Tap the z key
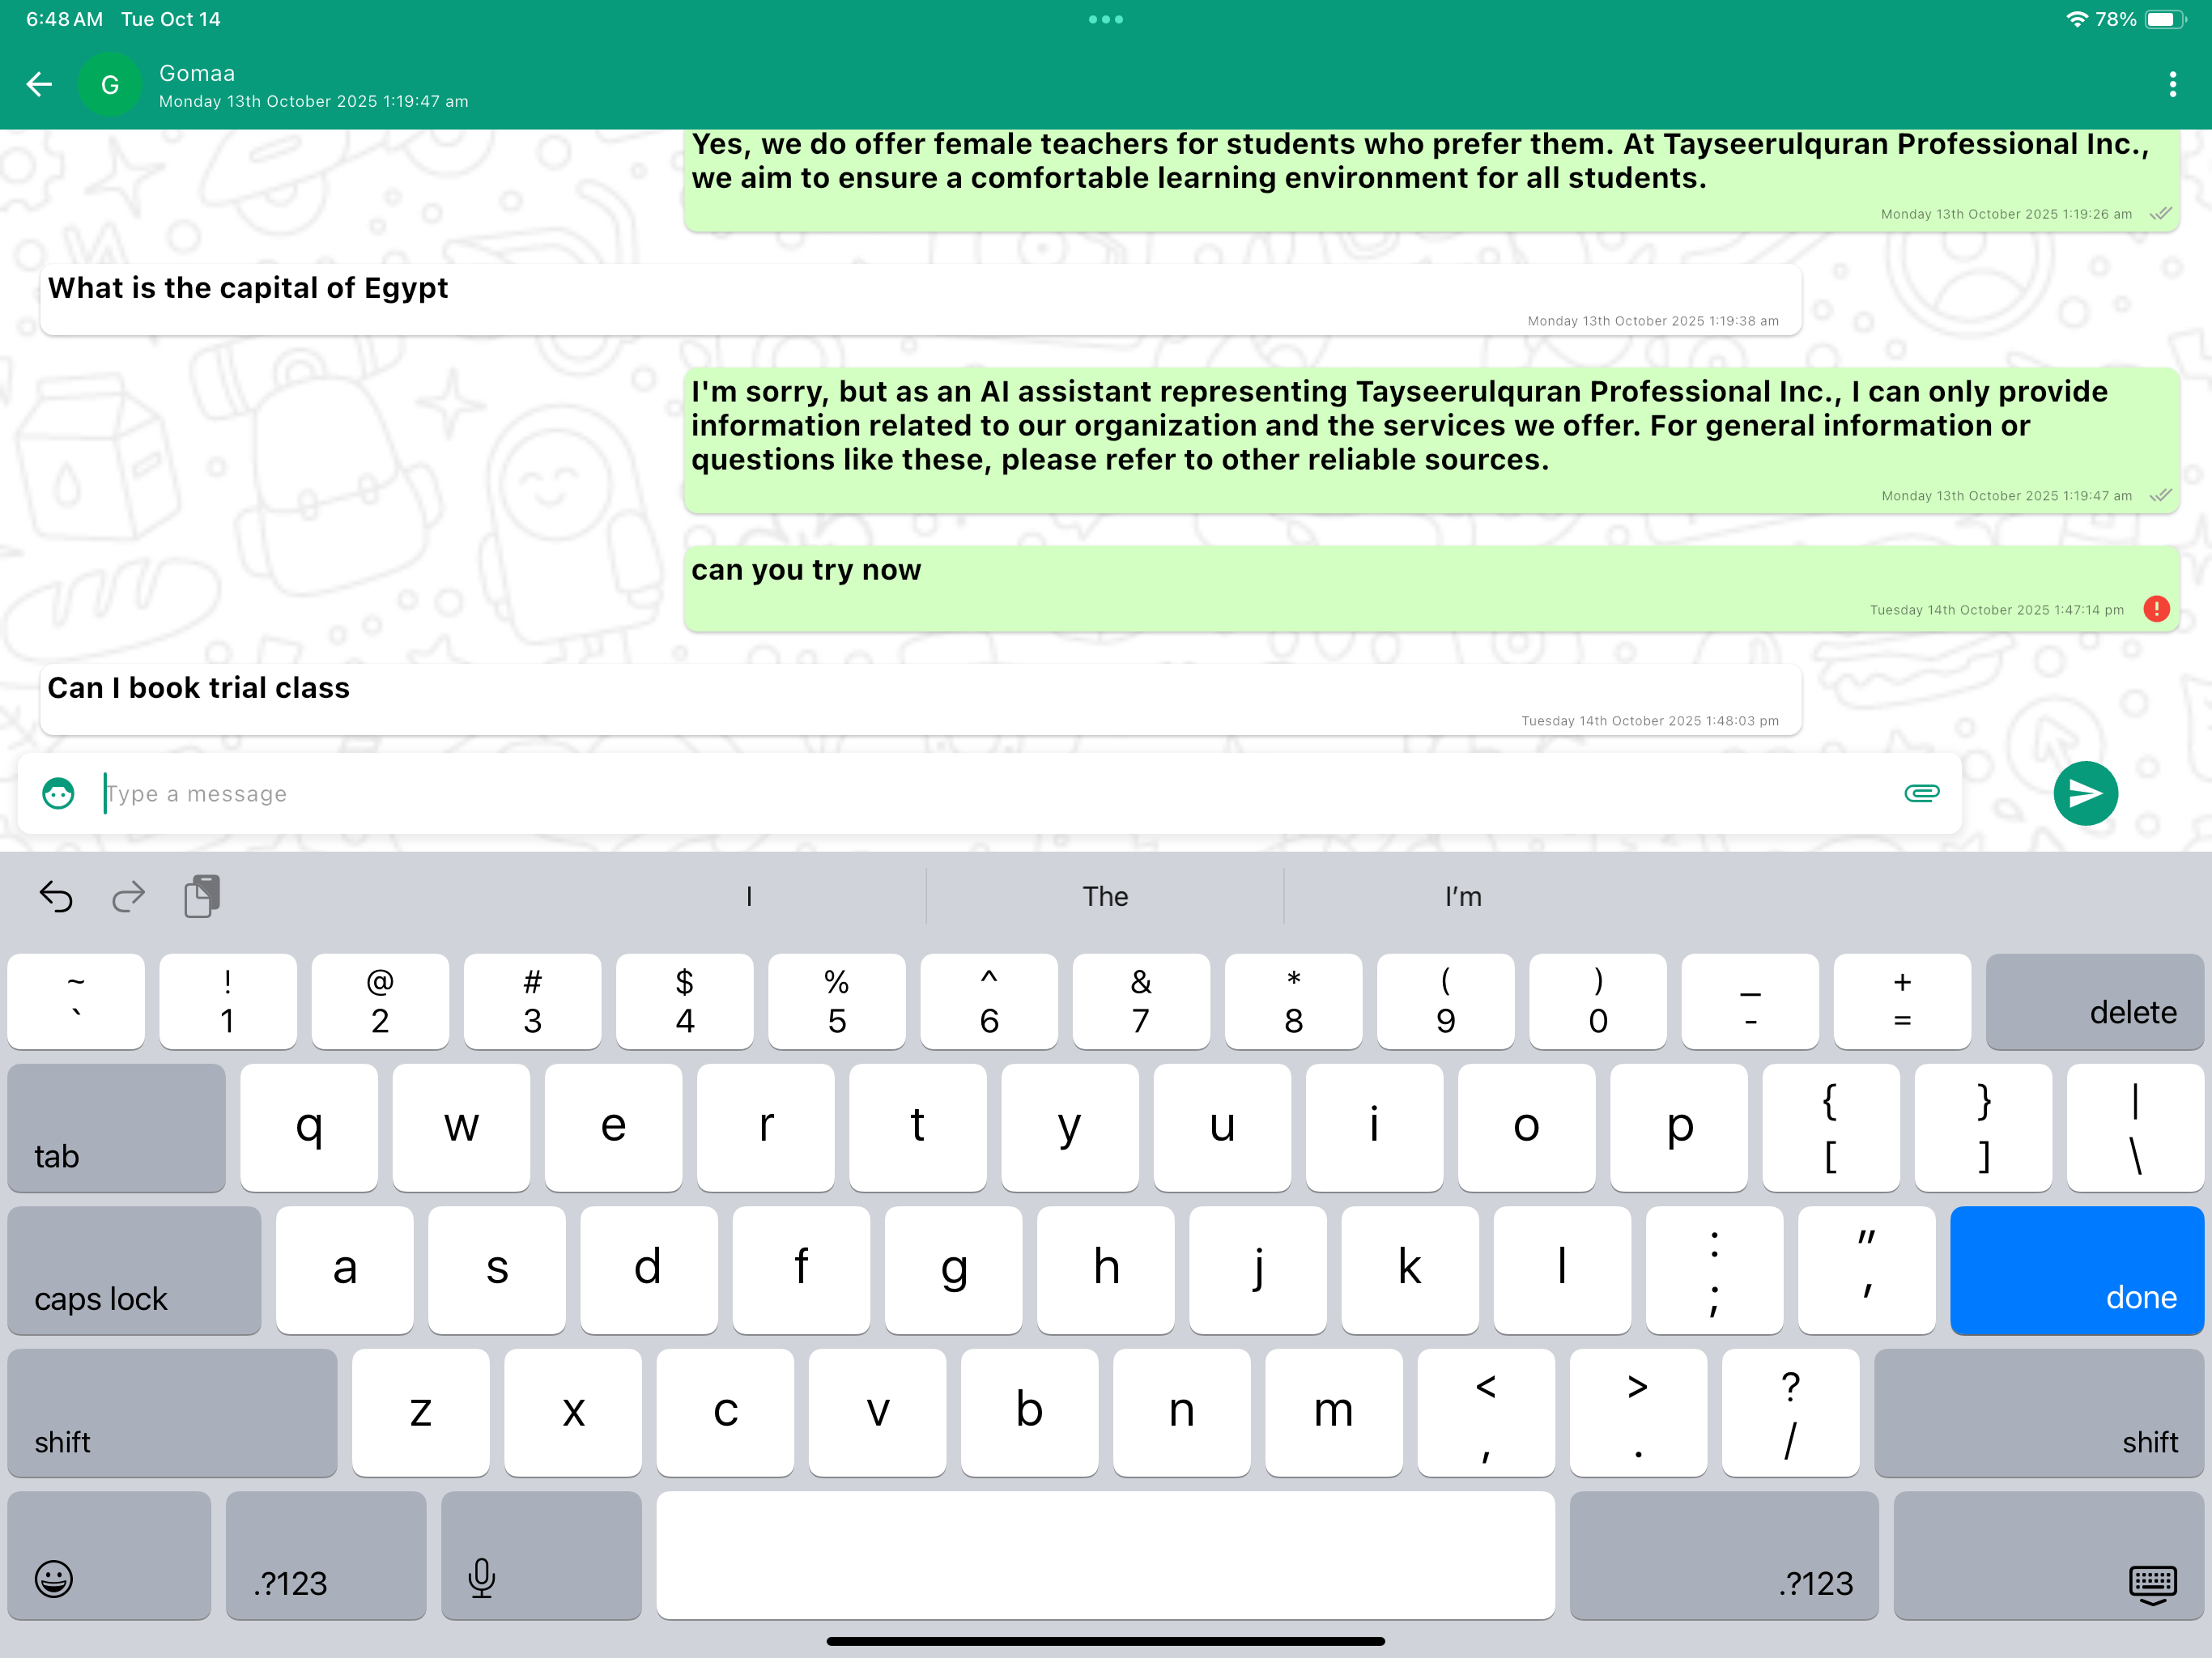 pos(420,1413)
